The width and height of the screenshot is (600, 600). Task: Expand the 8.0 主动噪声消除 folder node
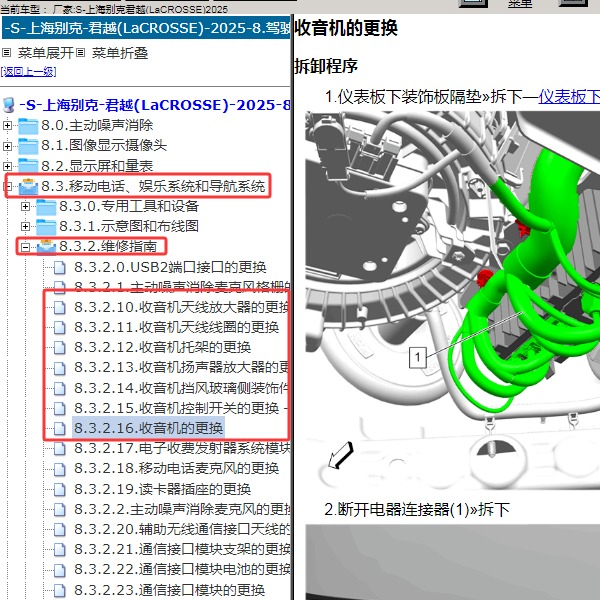pyautogui.click(x=7, y=126)
